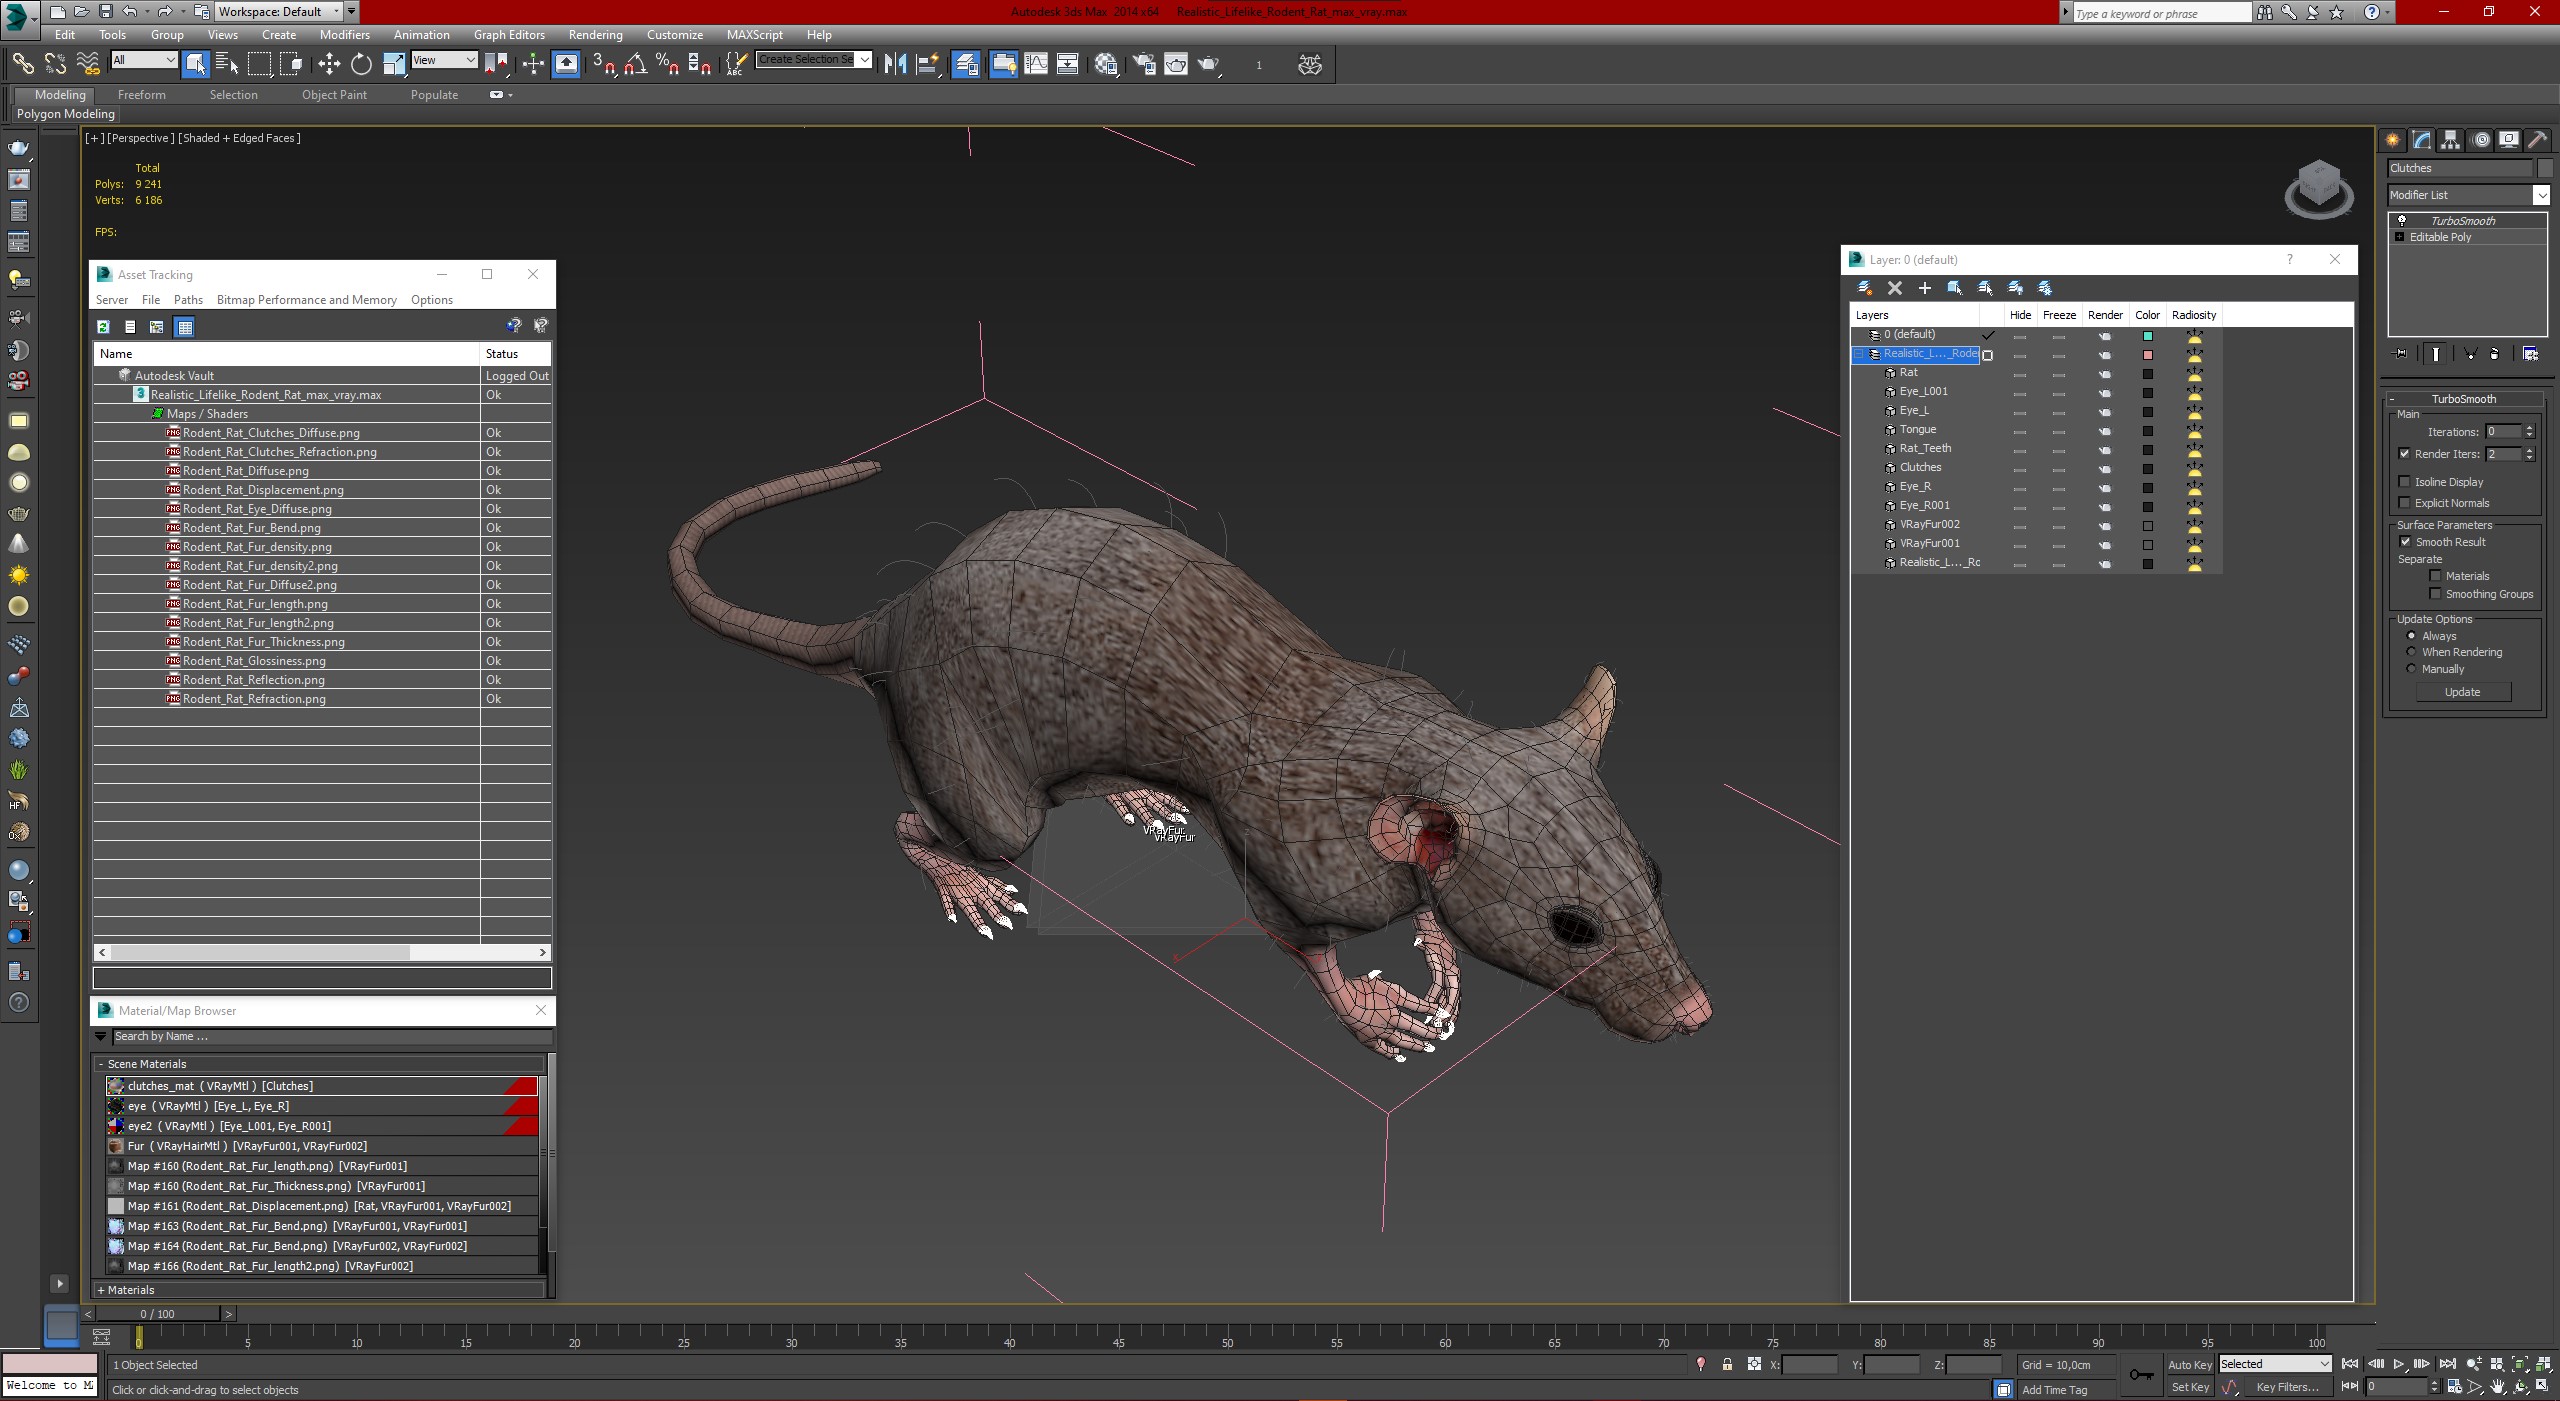Open the selection filter All dropdown

(x=144, y=60)
